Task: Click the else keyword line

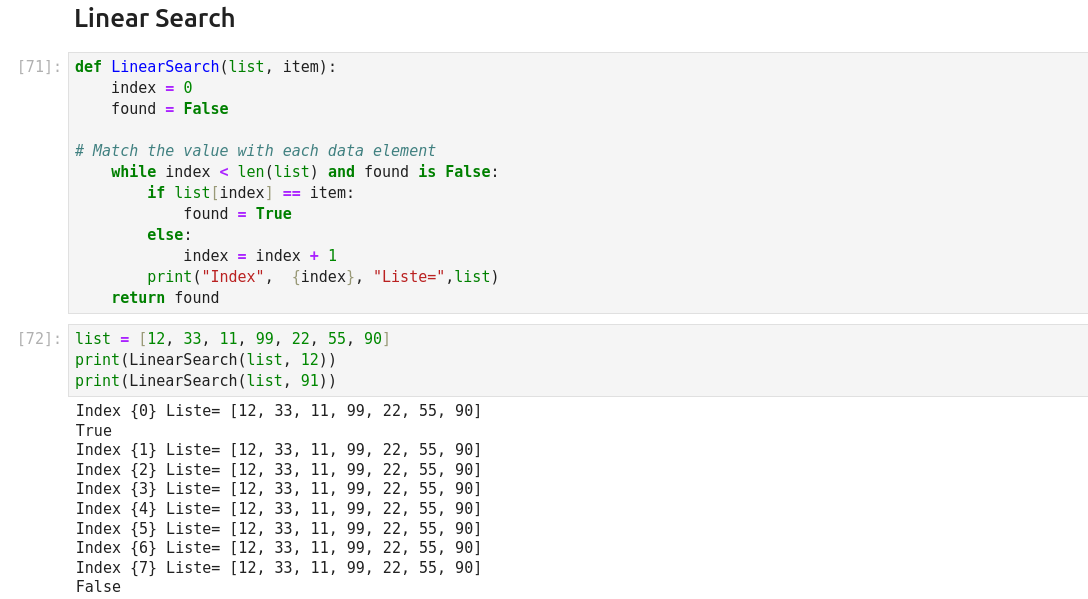Action: click(168, 235)
